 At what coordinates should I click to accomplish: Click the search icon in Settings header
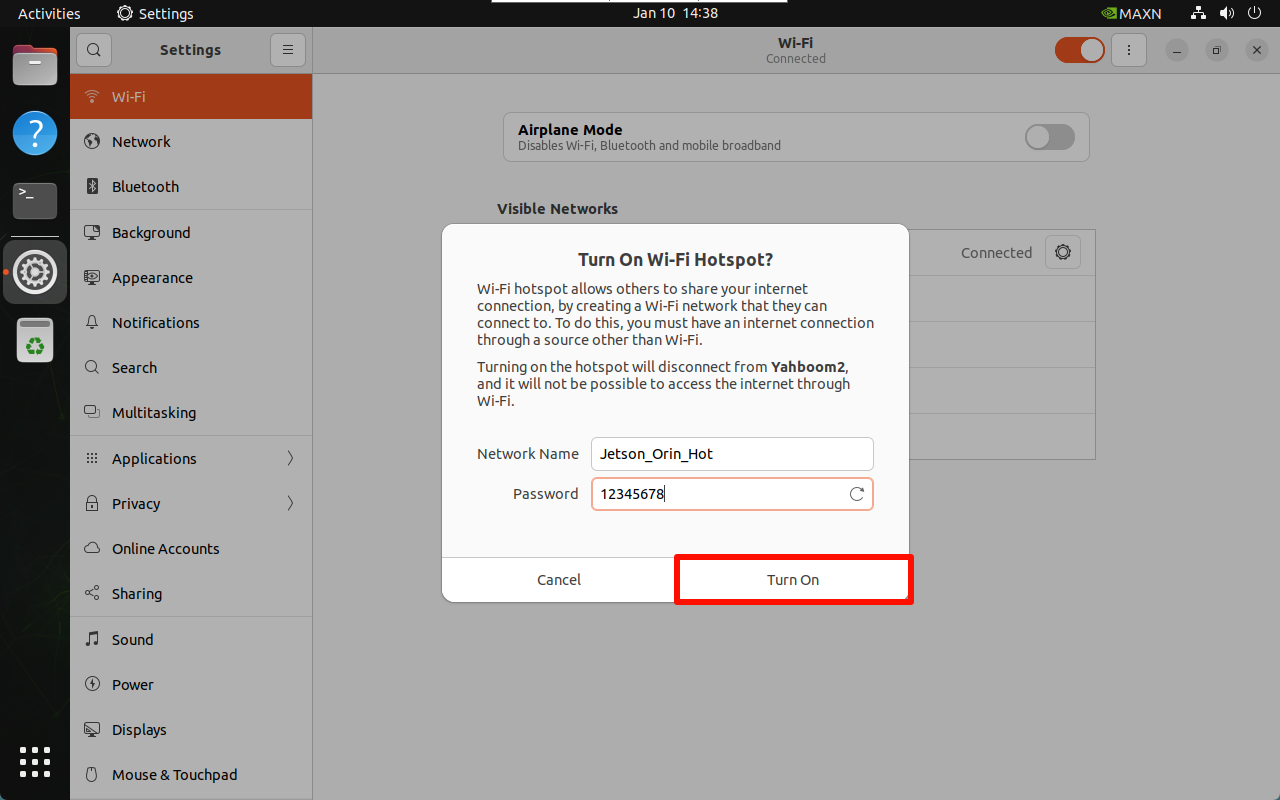(94, 50)
